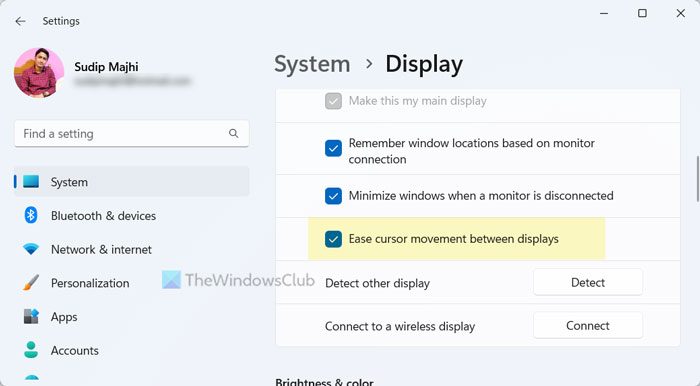The width and height of the screenshot is (700, 386).
Task: Close the Settings window
Action: click(x=680, y=13)
